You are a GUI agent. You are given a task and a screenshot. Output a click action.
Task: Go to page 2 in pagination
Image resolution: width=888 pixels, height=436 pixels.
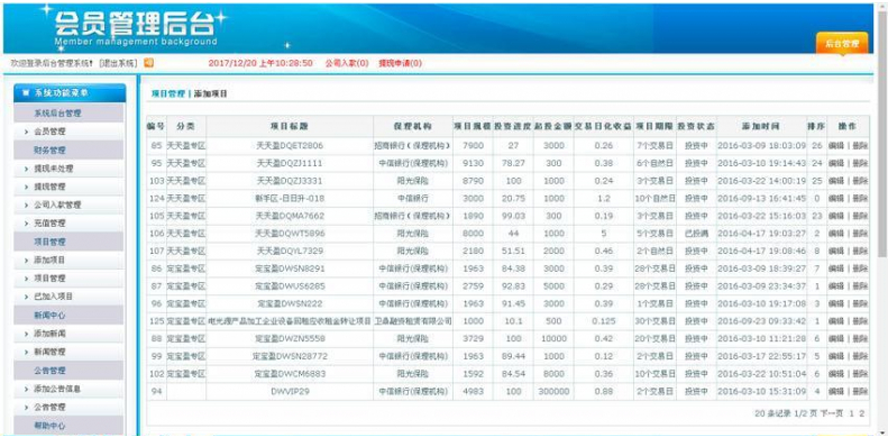(861, 414)
